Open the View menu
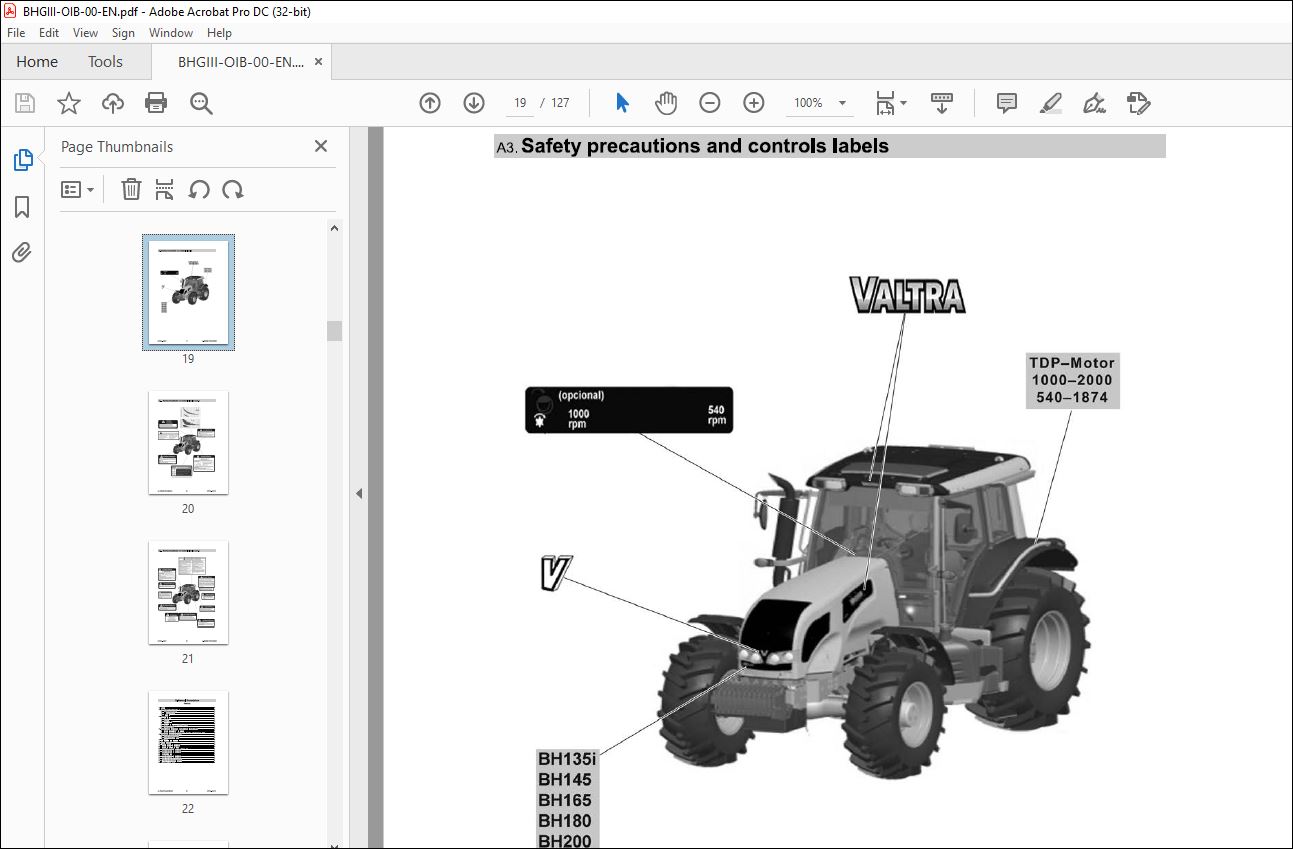This screenshot has height=849, width=1293. (x=86, y=33)
